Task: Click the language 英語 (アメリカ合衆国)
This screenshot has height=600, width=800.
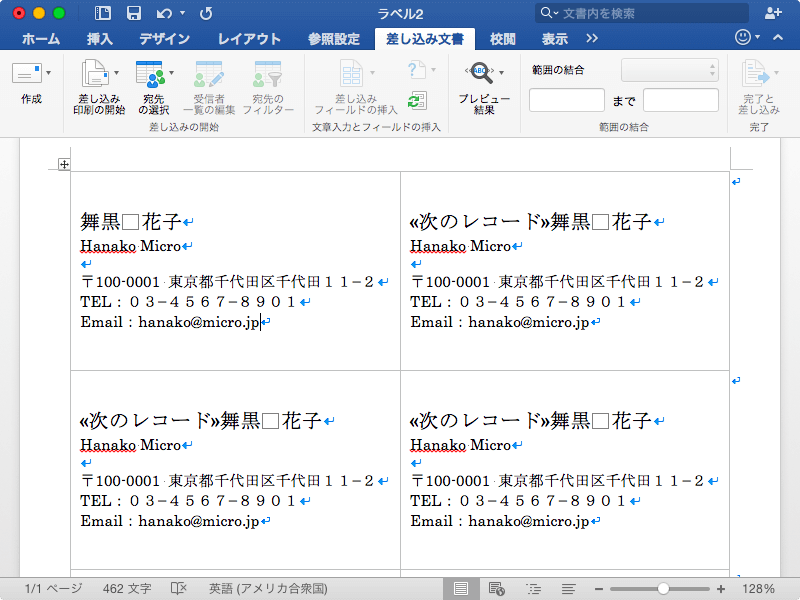Action: tap(268, 588)
